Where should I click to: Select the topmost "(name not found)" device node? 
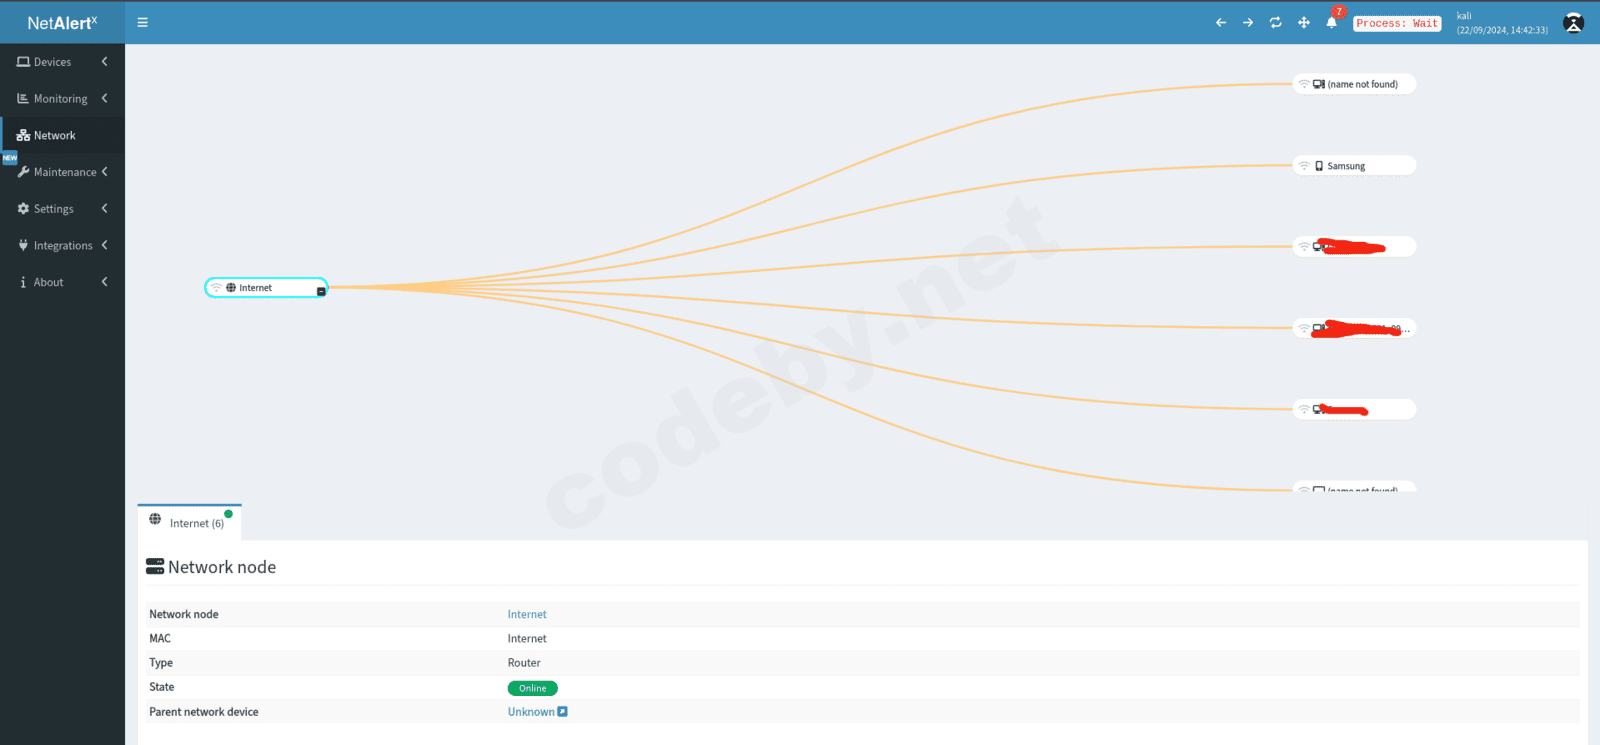pos(1355,84)
